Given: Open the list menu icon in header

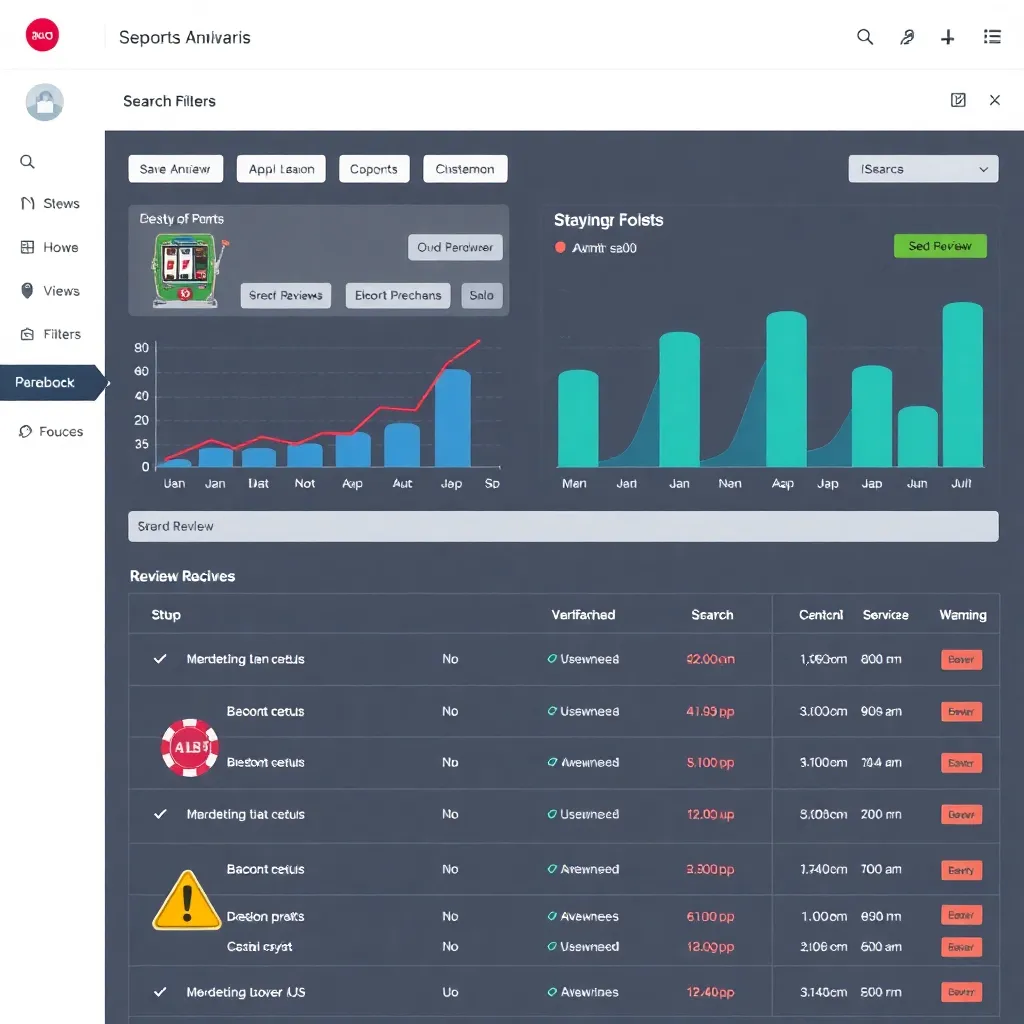Looking at the screenshot, I should click(992, 37).
